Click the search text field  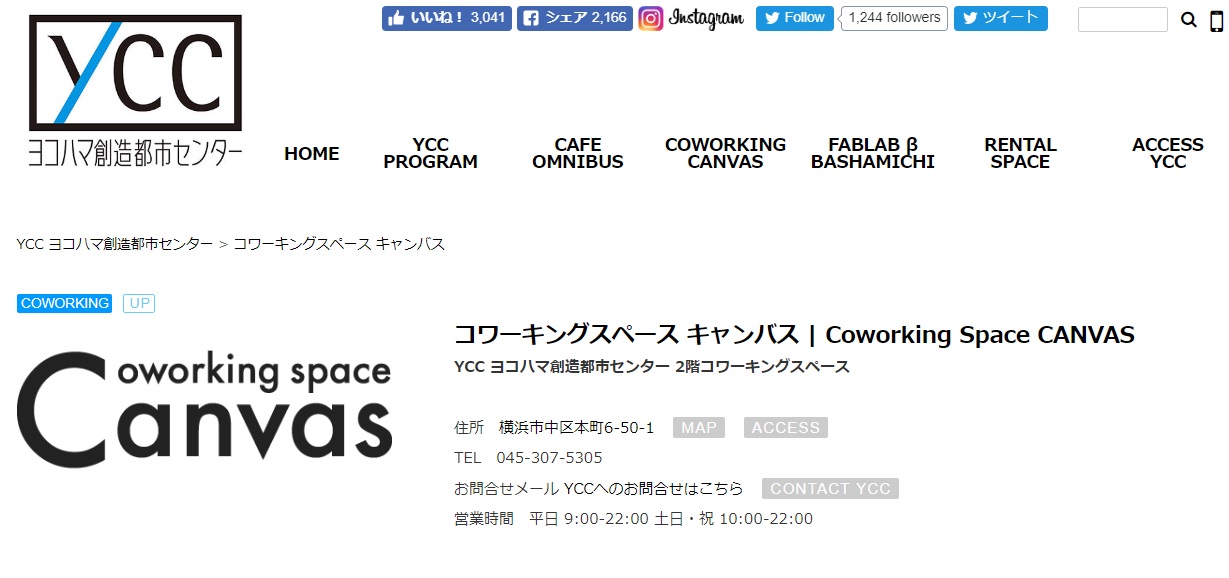coord(1122,20)
